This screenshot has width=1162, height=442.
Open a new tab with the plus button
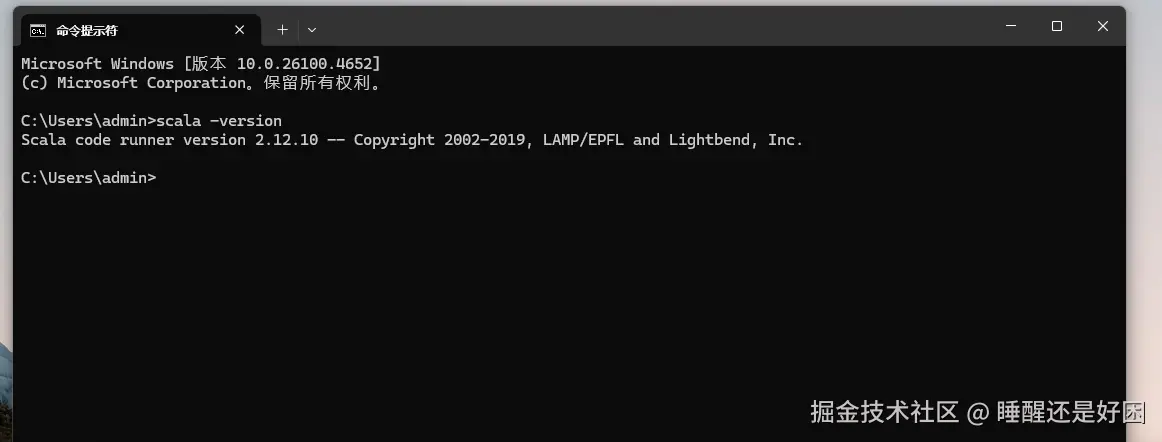click(x=282, y=30)
